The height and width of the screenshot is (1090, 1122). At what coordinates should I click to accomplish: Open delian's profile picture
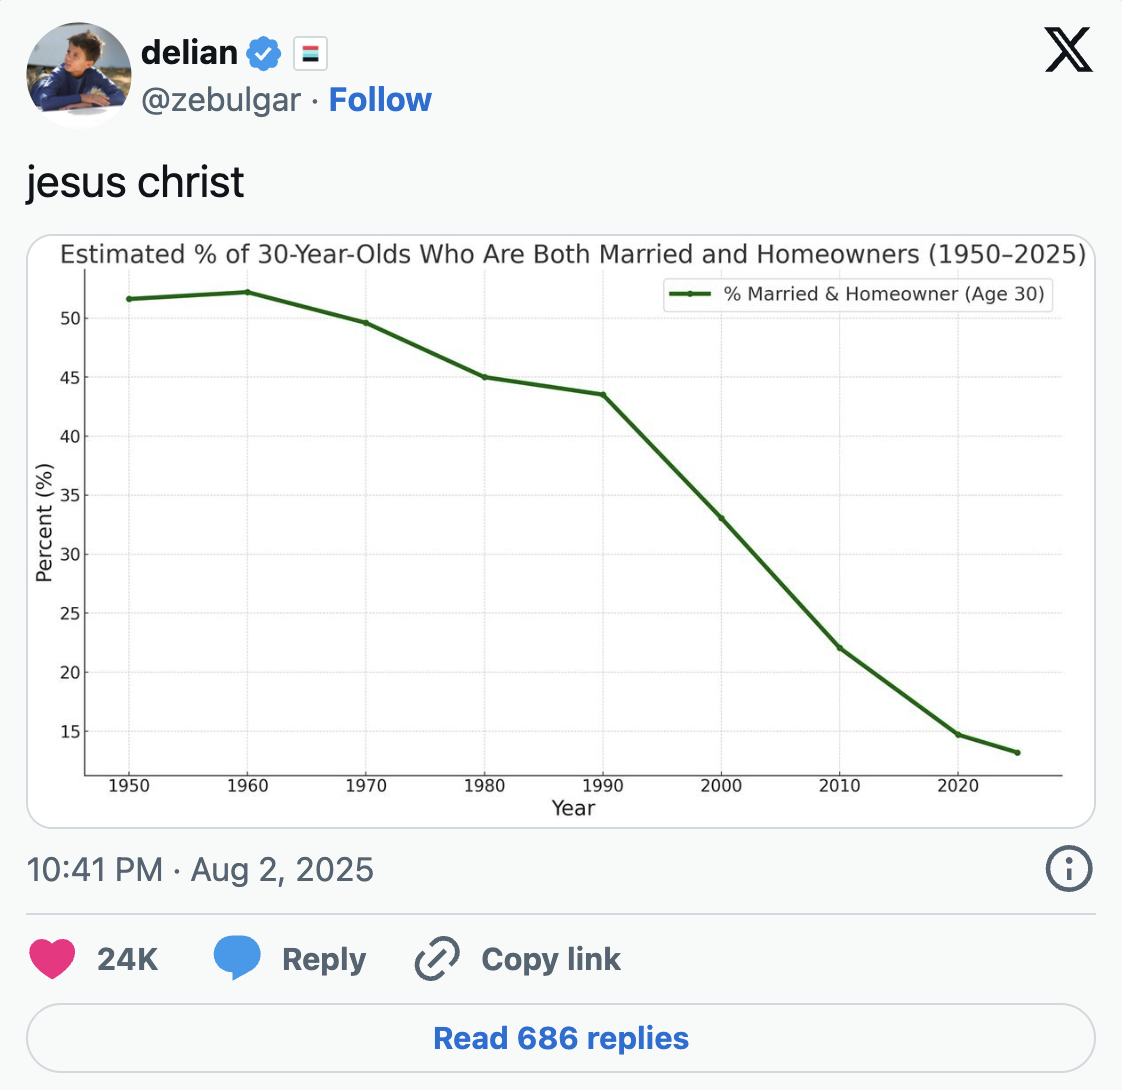coord(79,74)
